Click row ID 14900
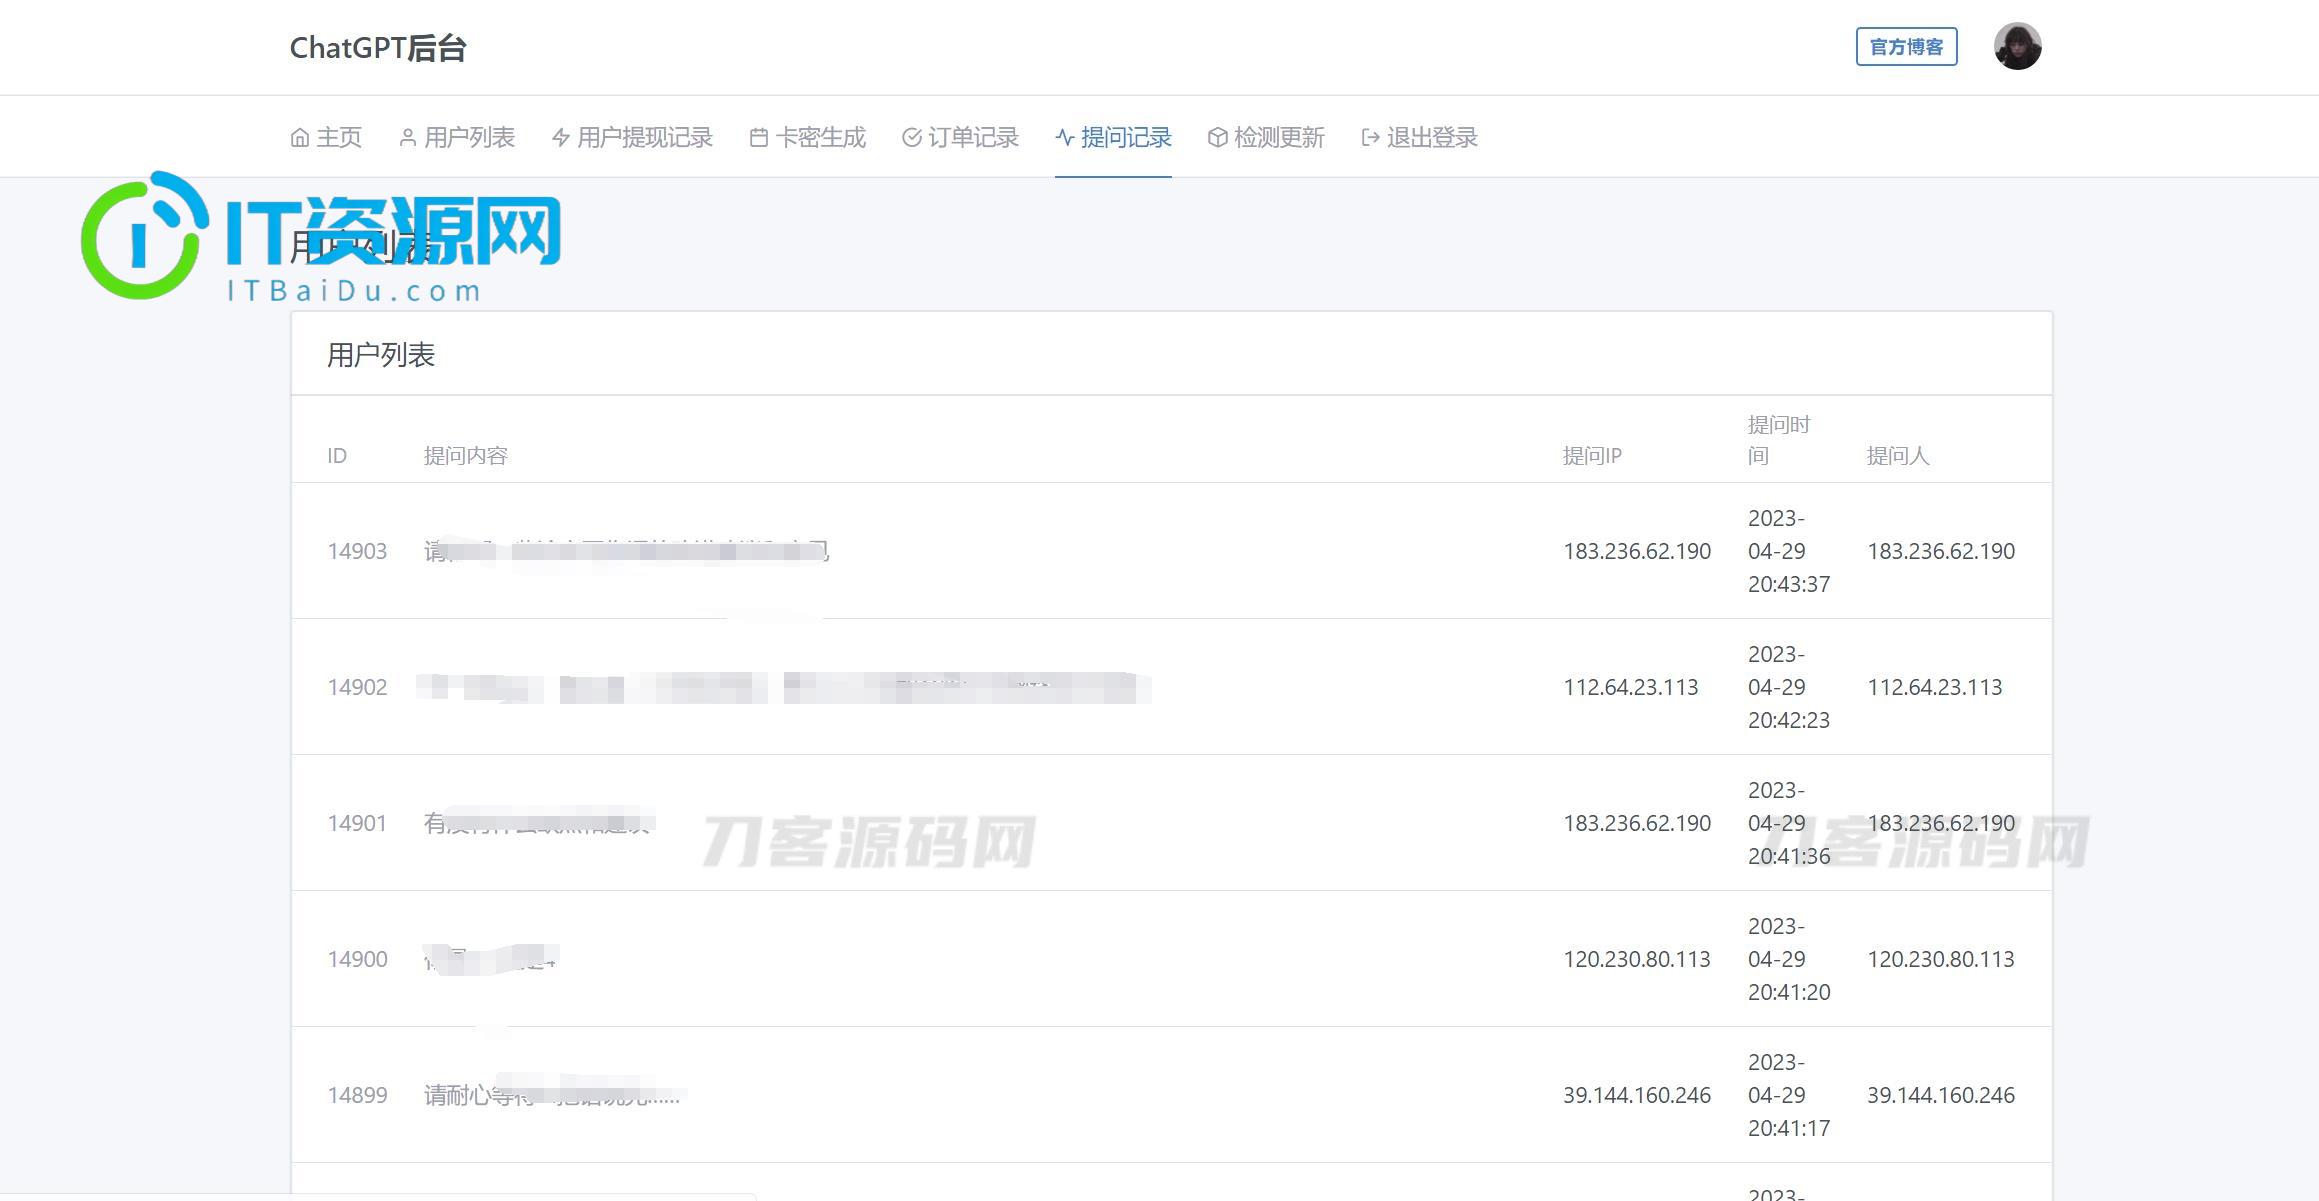Screen dimensions: 2319x1201 click(x=357, y=959)
